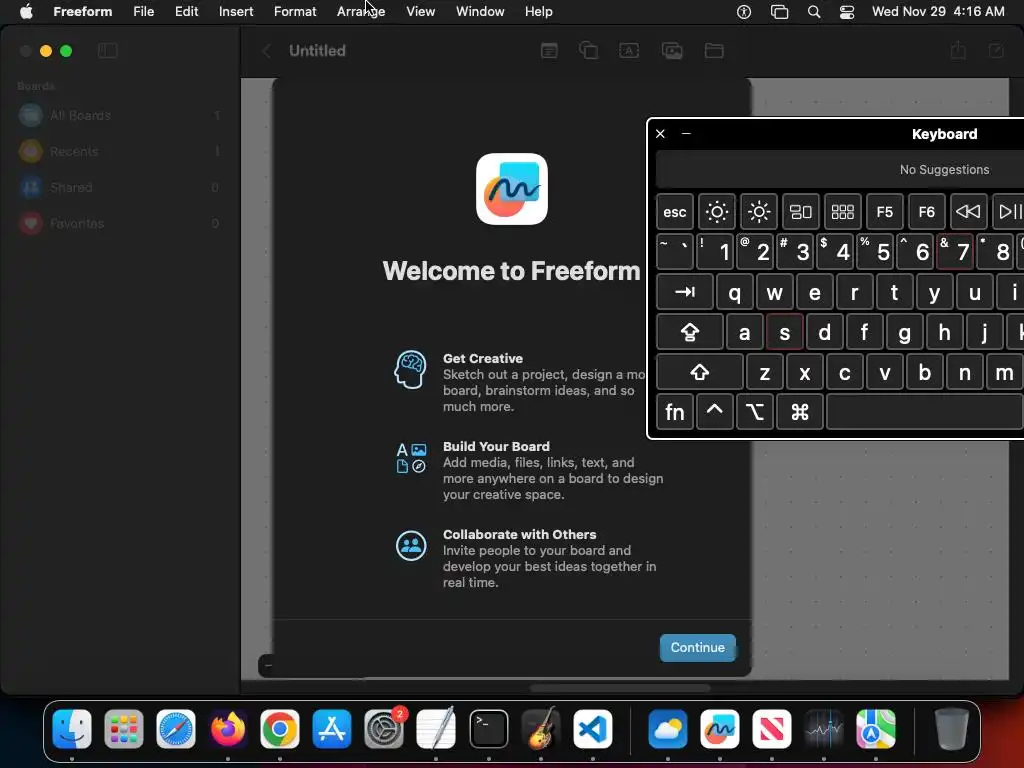Open Visual Studio Code from the Dock

593,729
